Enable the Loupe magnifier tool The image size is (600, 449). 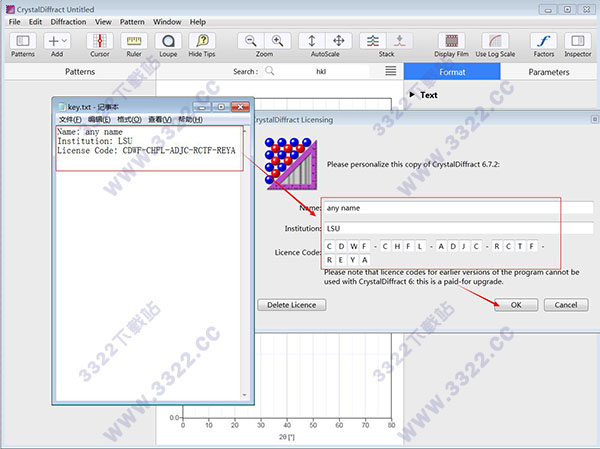click(168, 41)
